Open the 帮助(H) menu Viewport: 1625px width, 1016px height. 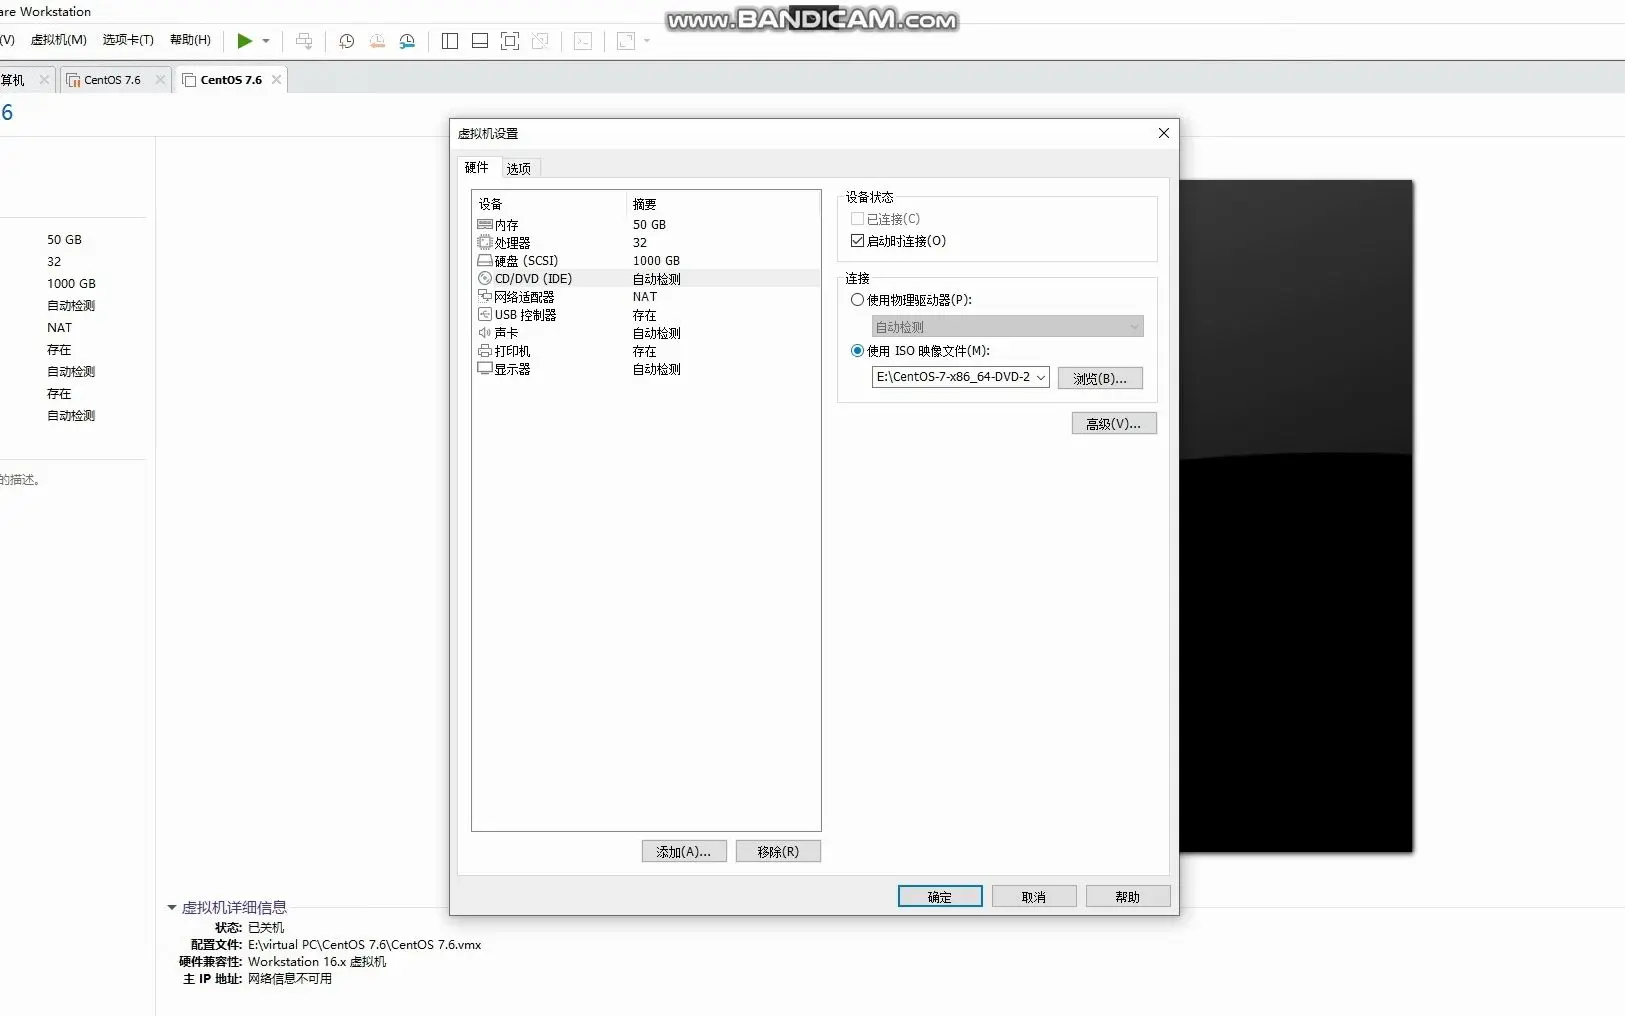(190, 40)
